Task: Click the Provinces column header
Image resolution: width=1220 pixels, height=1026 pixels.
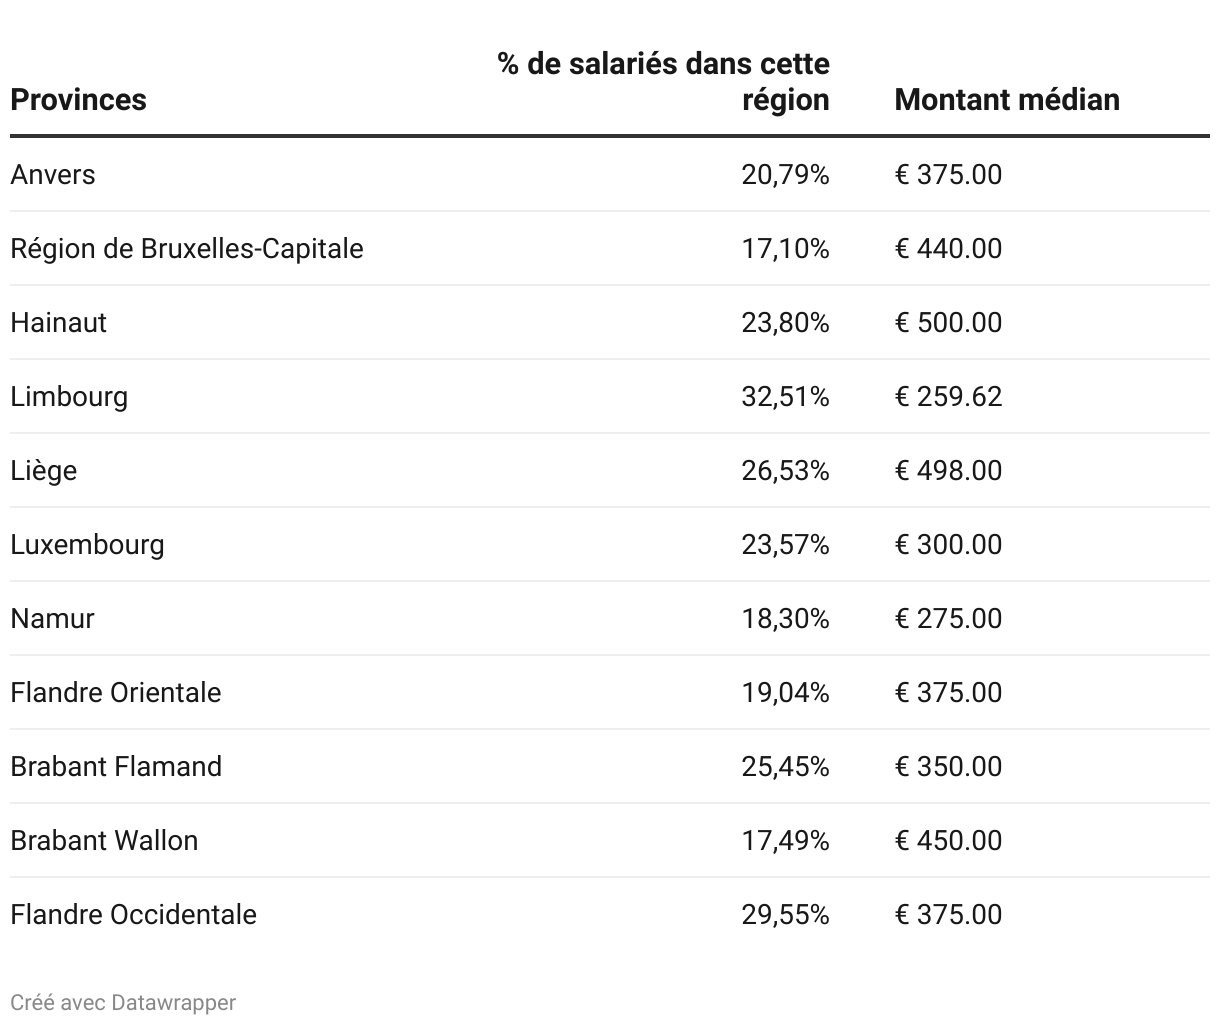Action: click(78, 100)
